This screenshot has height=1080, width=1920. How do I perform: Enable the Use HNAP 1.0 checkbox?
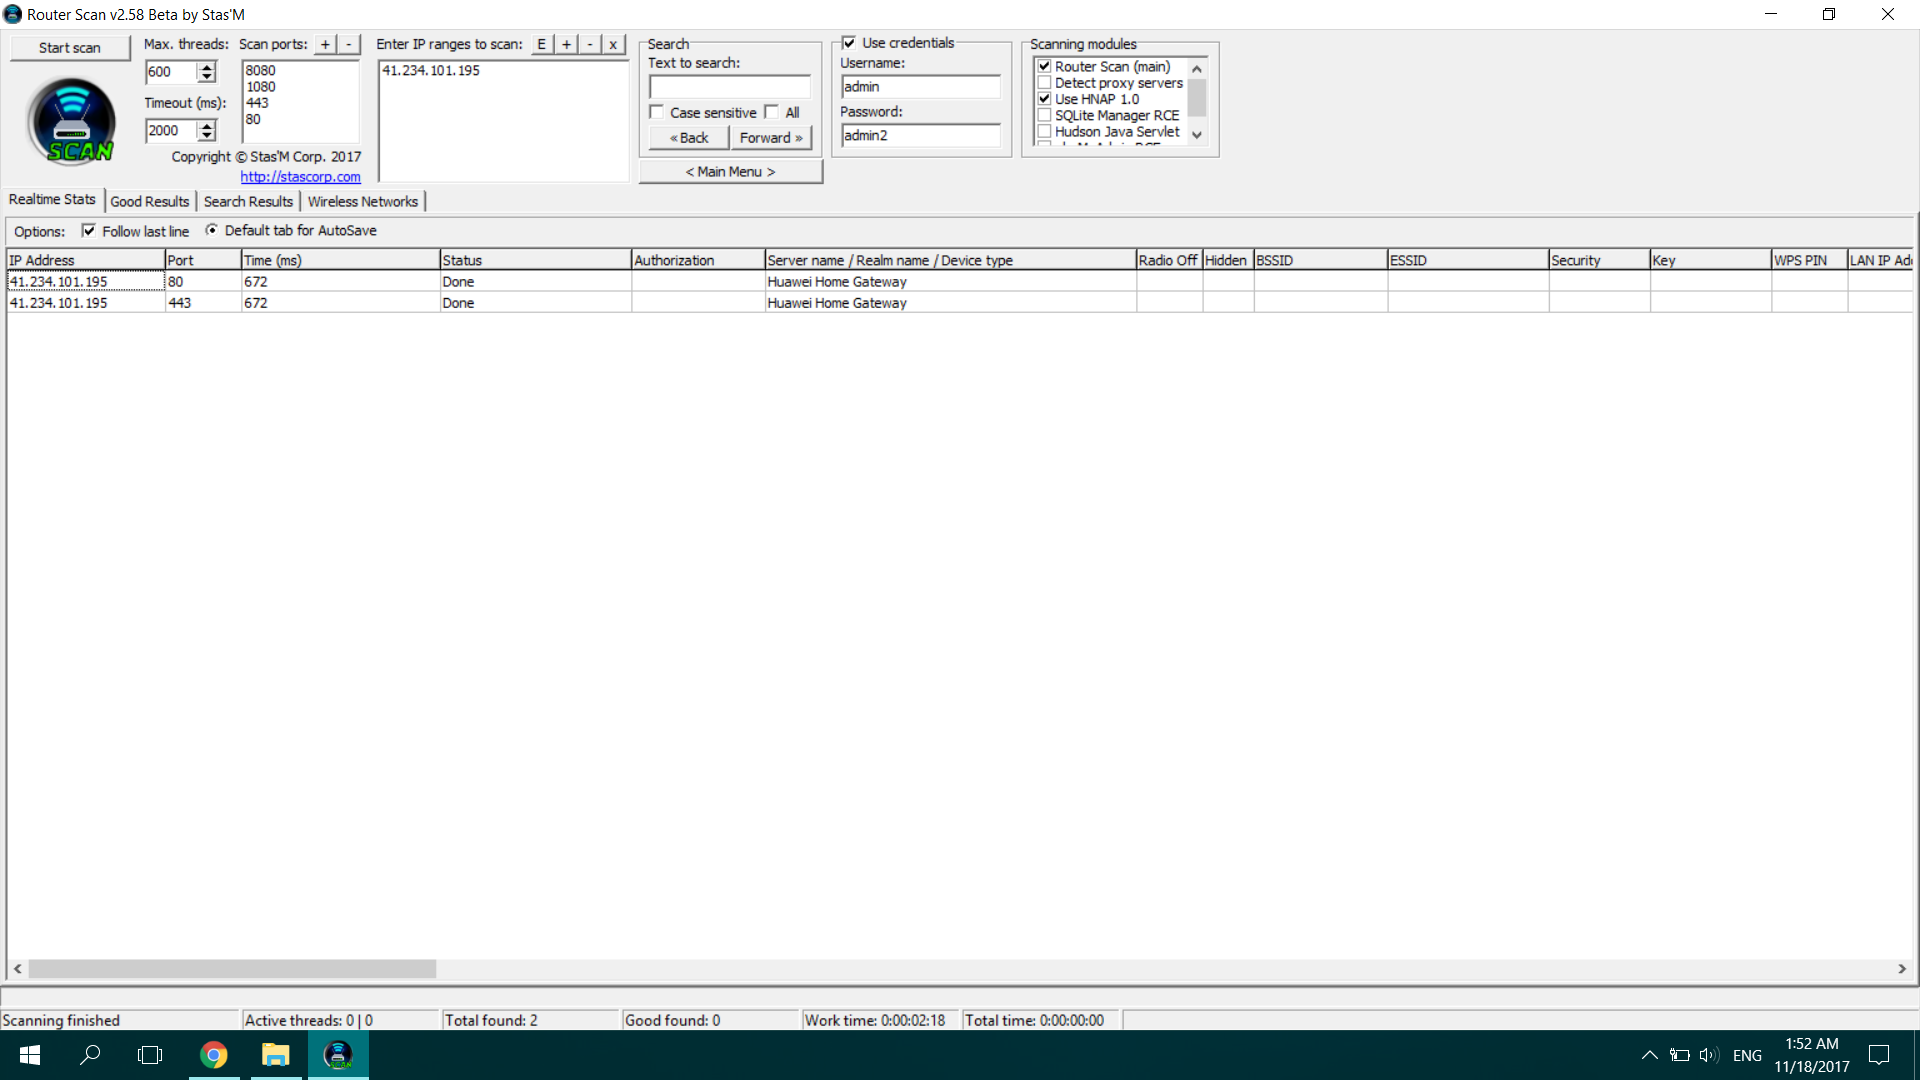pos(1043,98)
